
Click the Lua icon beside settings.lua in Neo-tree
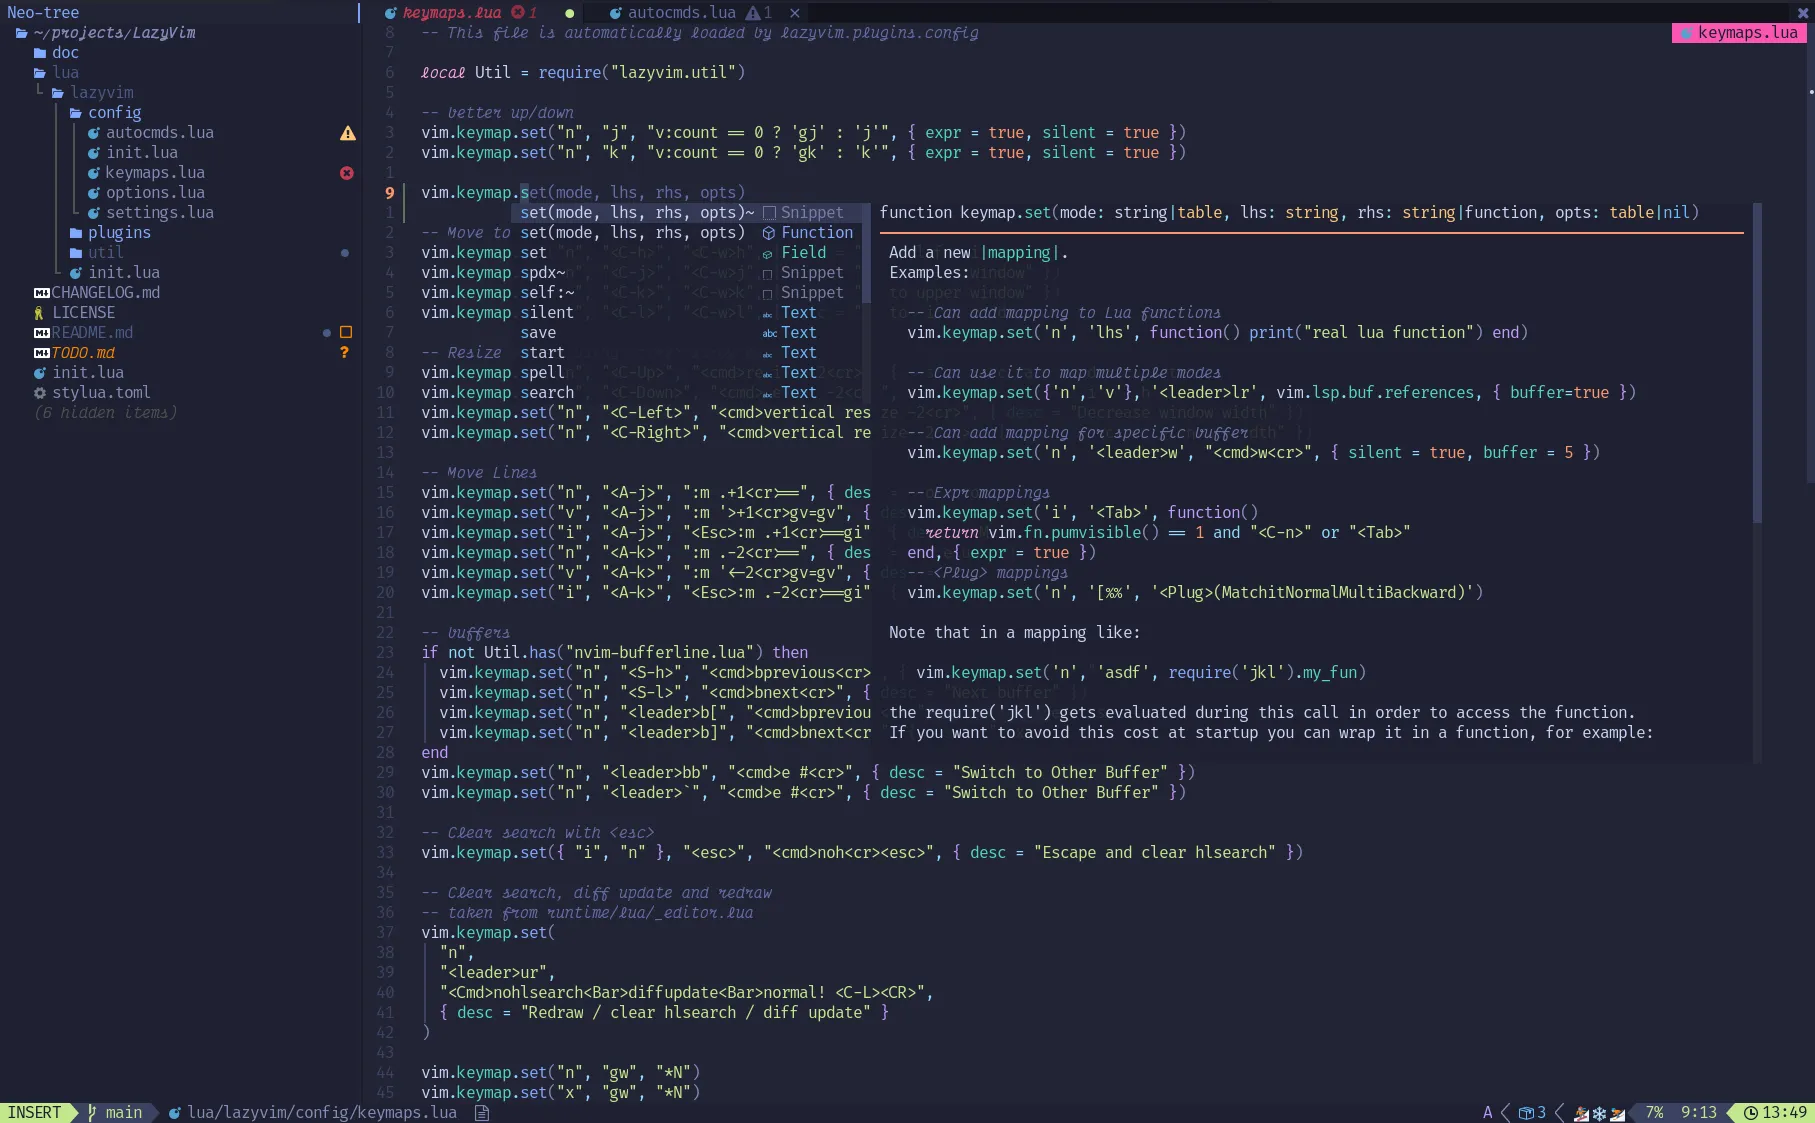point(94,213)
